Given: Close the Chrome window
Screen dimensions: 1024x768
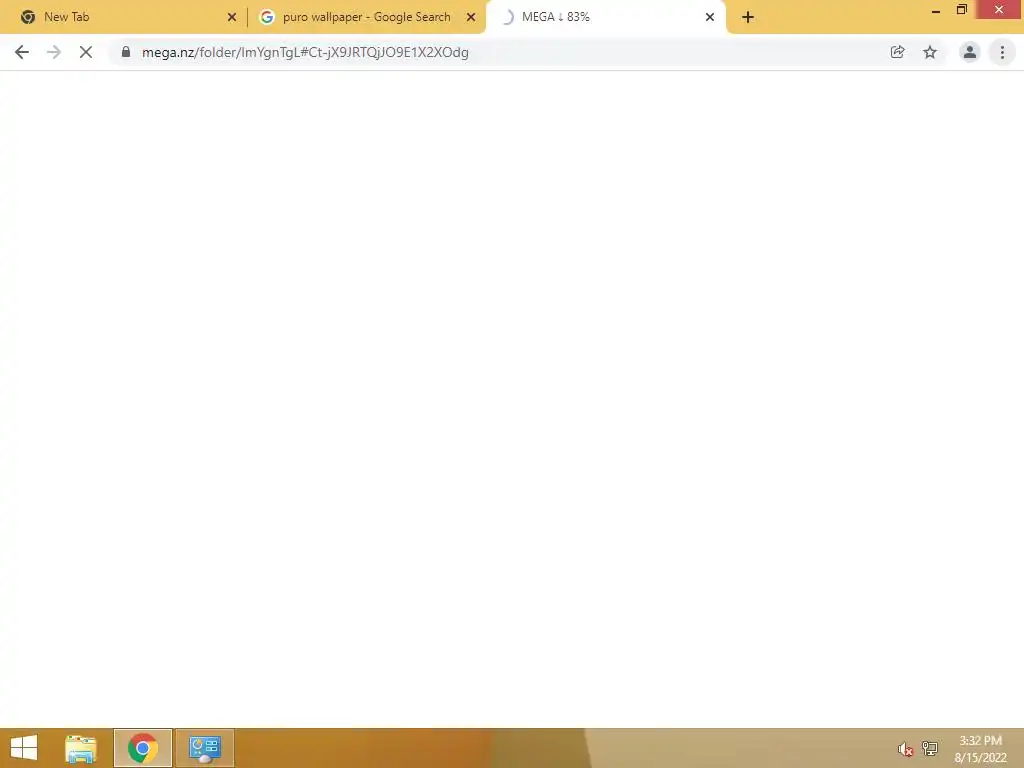Looking at the screenshot, I should tap(999, 10).
